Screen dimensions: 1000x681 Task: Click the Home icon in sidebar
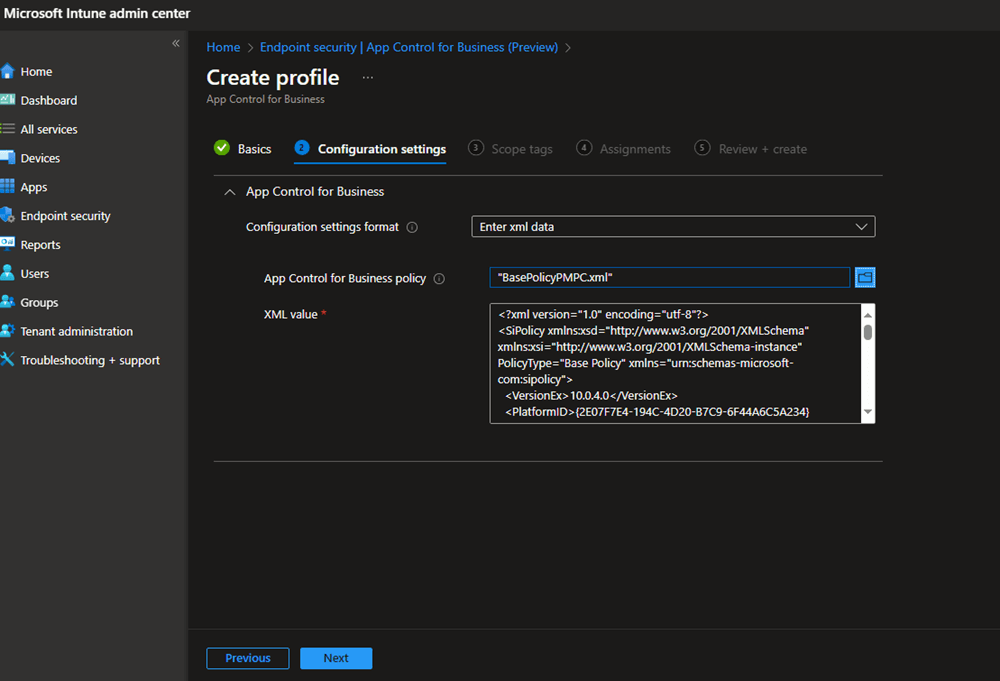pos(7,71)
